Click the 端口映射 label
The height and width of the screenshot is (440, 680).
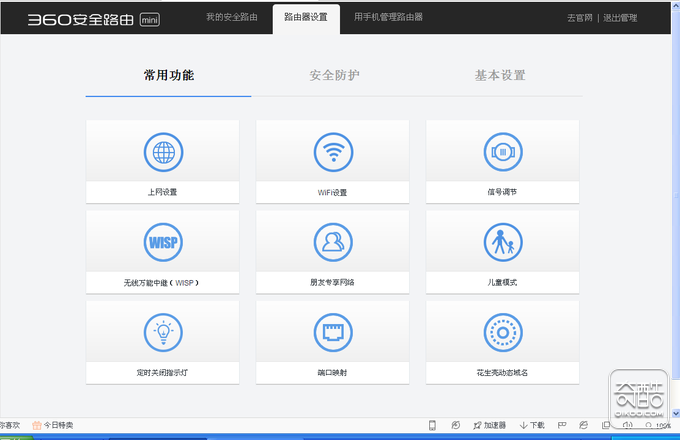(x=332, y=372)
